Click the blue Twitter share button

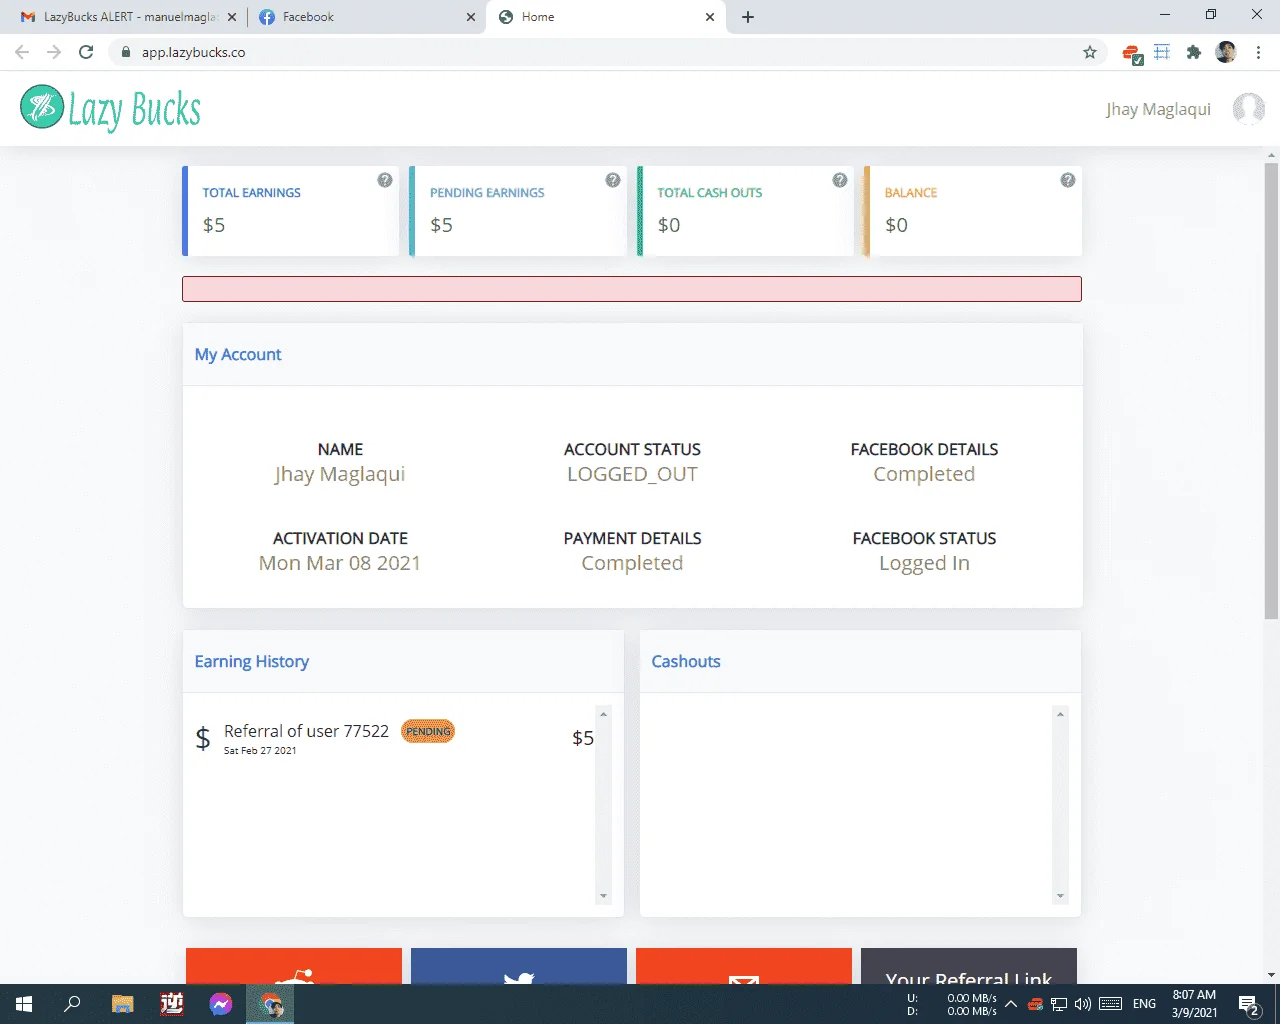tap(519, 966)
